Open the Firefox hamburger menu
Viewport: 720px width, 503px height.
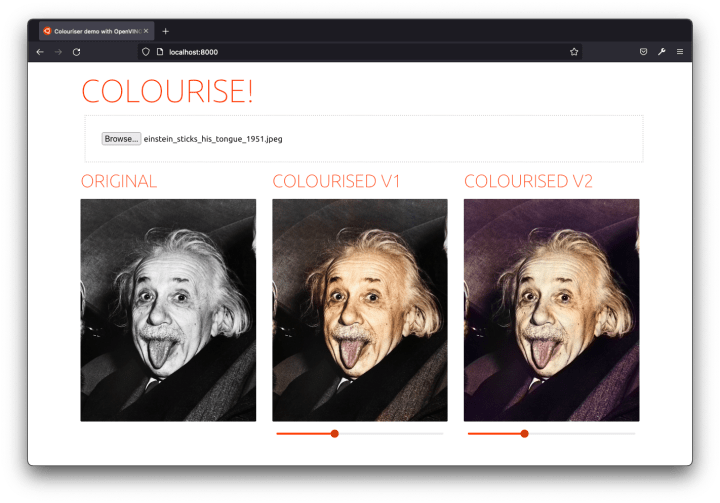680,51
